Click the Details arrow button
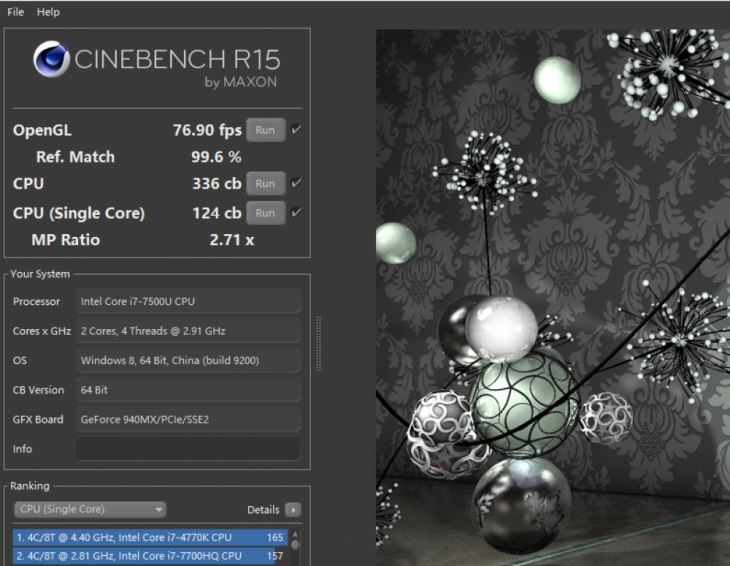The image size is (730, 566). point(293,510)
